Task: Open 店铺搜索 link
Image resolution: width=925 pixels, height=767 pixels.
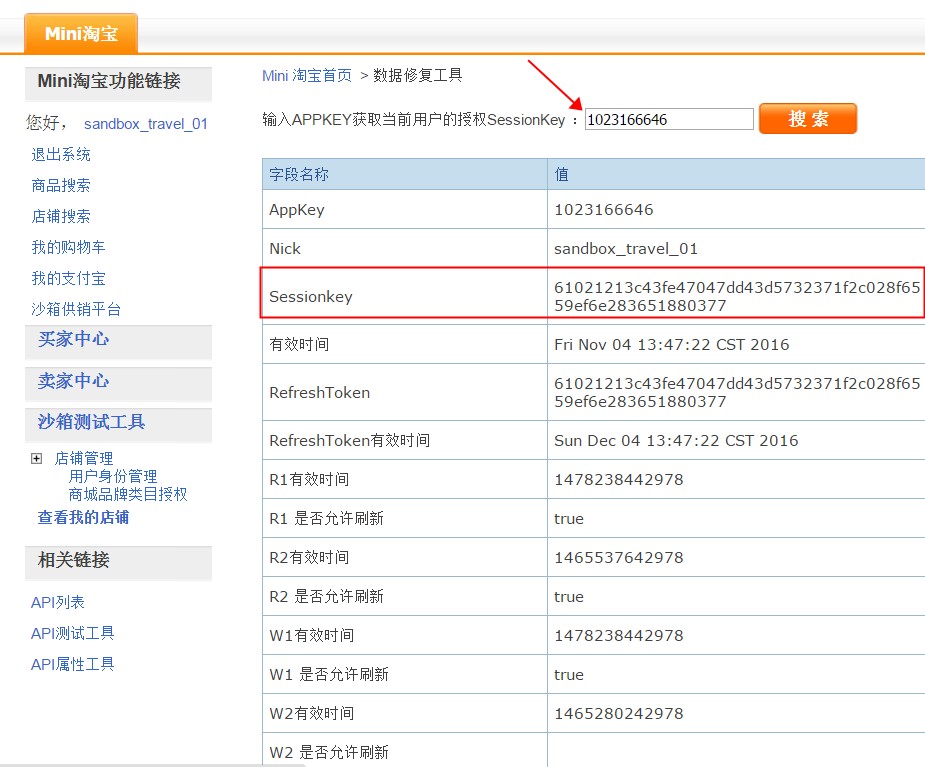Action: coord(61,216)
